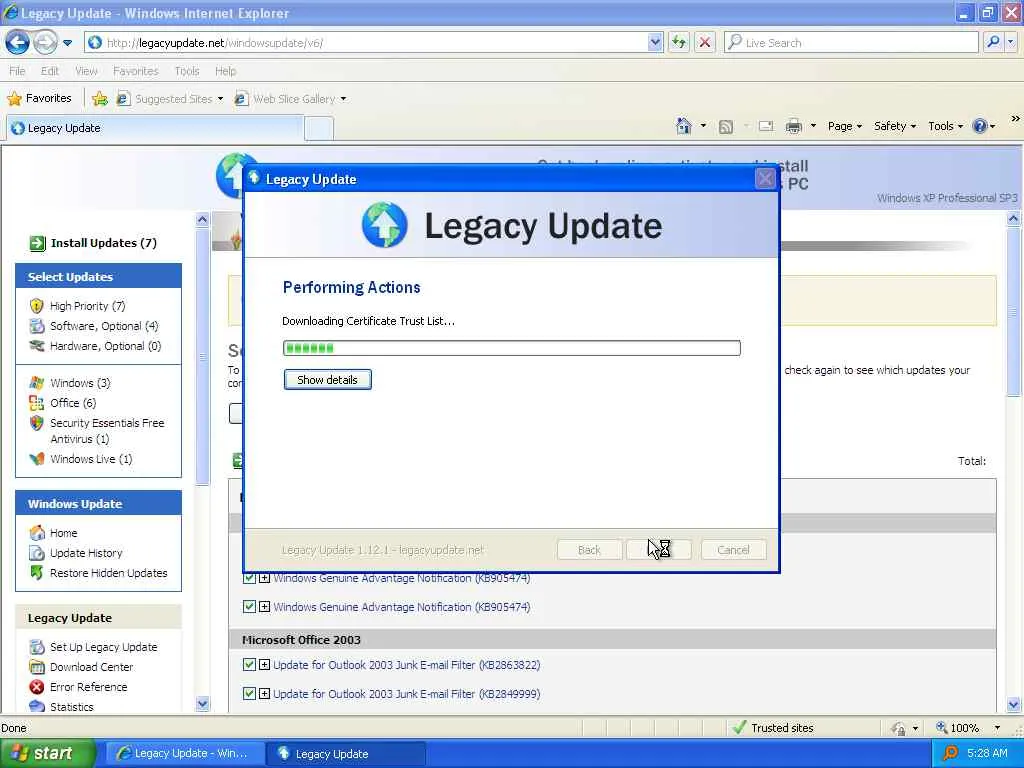Open the Help menu
Viewport: 1024px width, 768px height.
[225, 71]
